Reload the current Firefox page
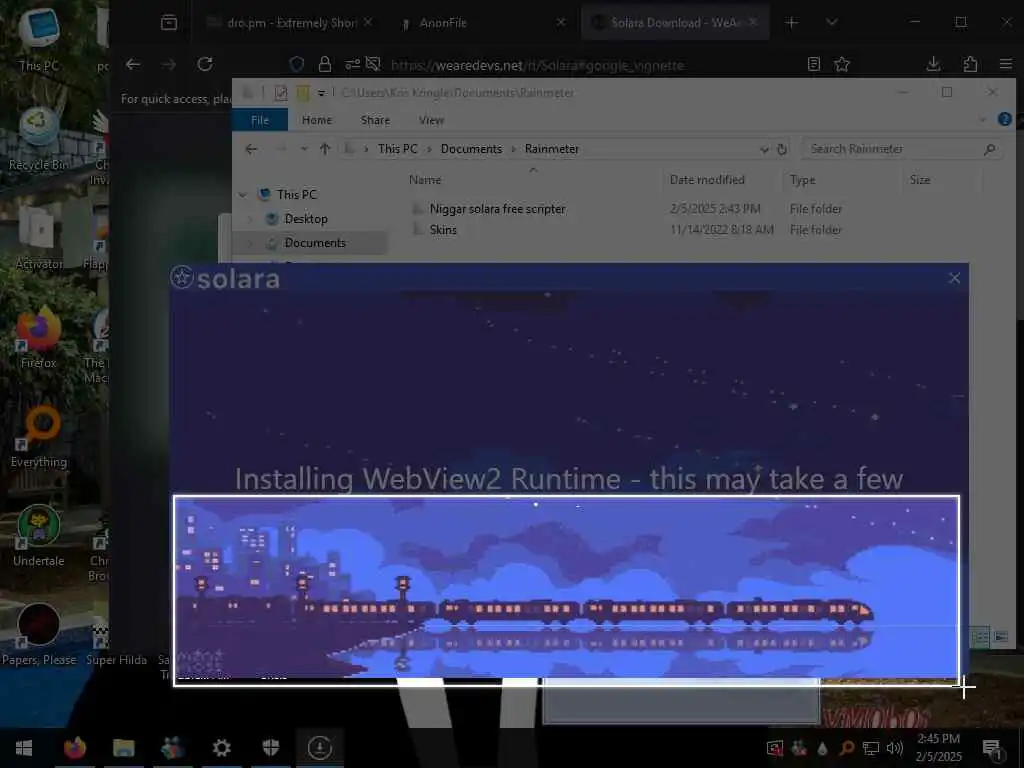1024x768 pixels. (205, 64)
